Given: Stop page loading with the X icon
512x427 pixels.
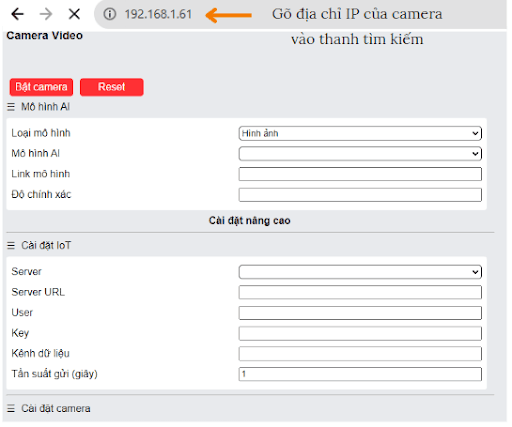Looking at the screenshot, I should pyautogui.click(x=74, y=14).
